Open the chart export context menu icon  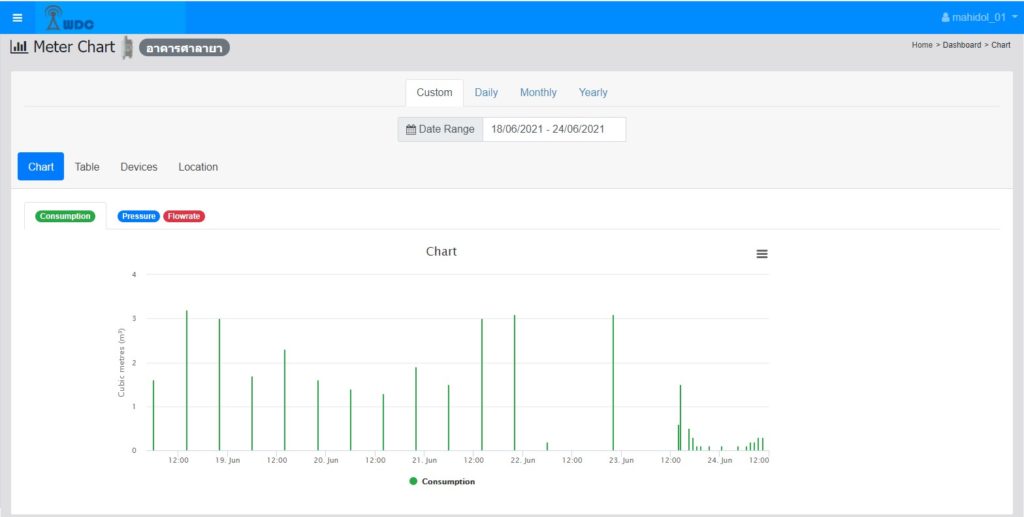click(x=762, y=254)
